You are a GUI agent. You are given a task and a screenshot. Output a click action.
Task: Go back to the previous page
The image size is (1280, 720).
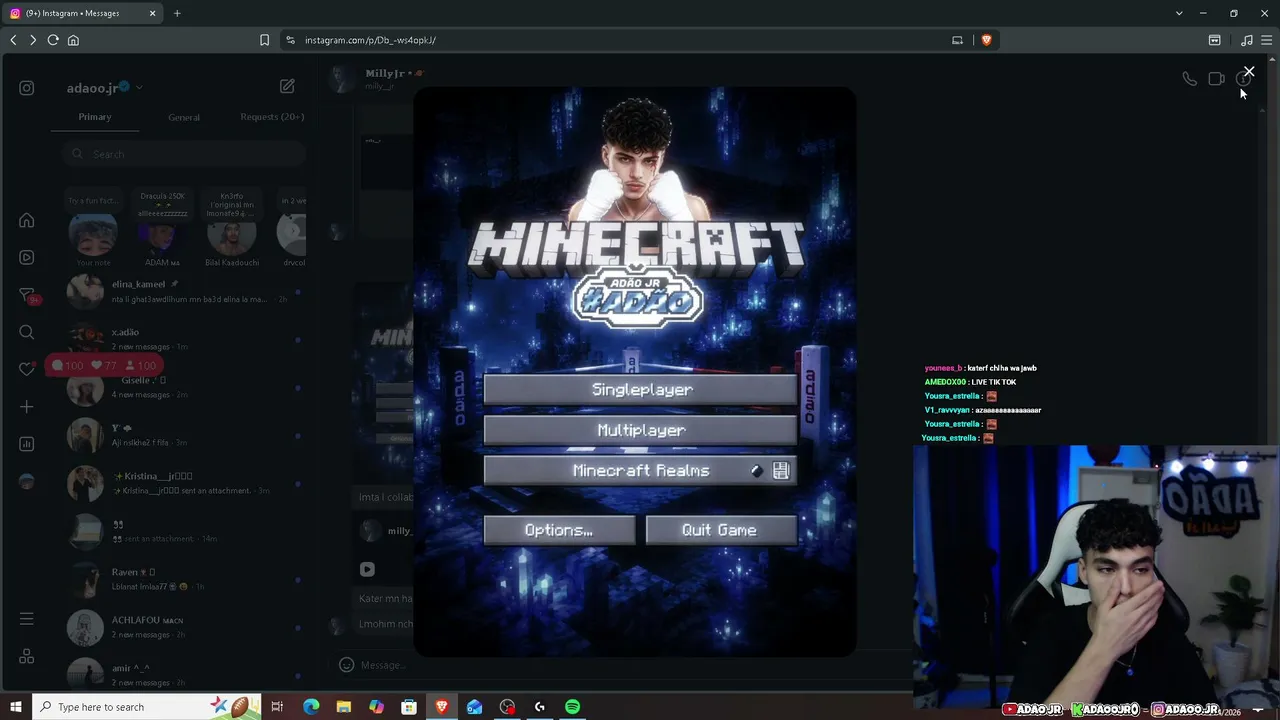coord(13,40)
